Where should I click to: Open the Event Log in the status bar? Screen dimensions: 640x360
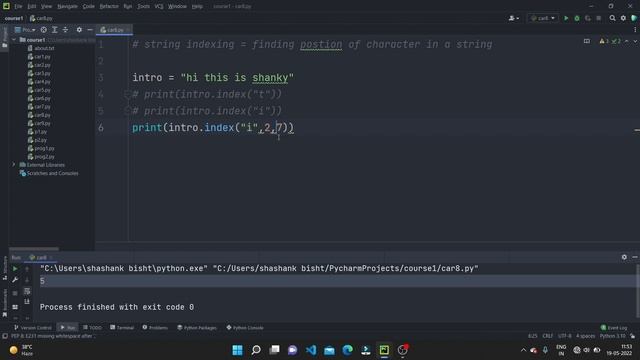click(614, 328)
